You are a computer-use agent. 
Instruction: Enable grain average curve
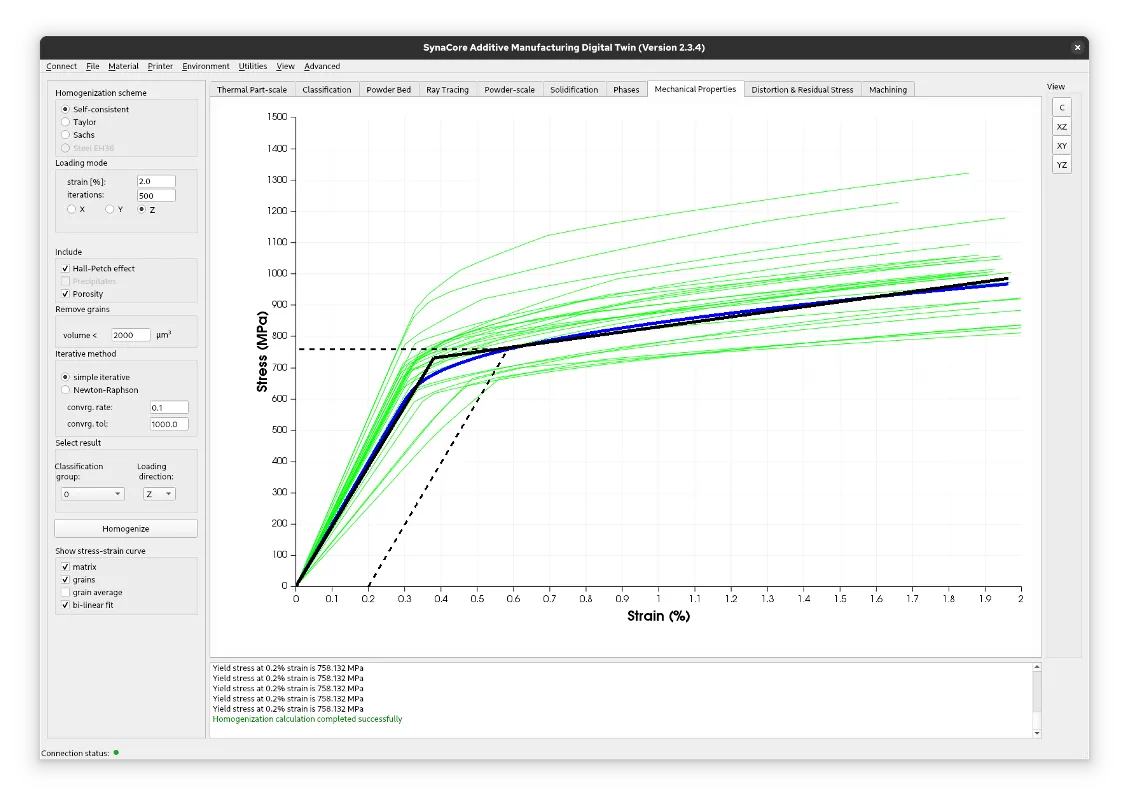click(x=66, y=592)
